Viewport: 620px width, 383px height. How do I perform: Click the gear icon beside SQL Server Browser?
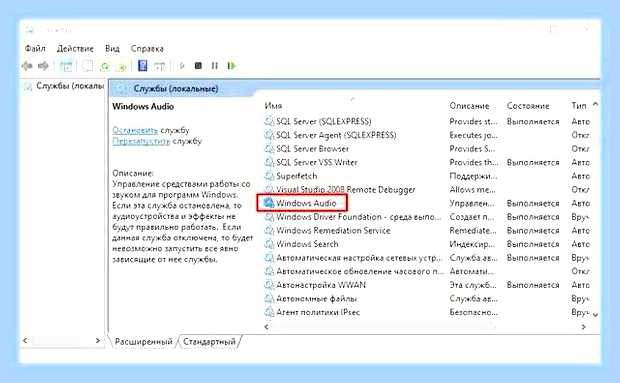pyautogui.click(x=269, y=149)
